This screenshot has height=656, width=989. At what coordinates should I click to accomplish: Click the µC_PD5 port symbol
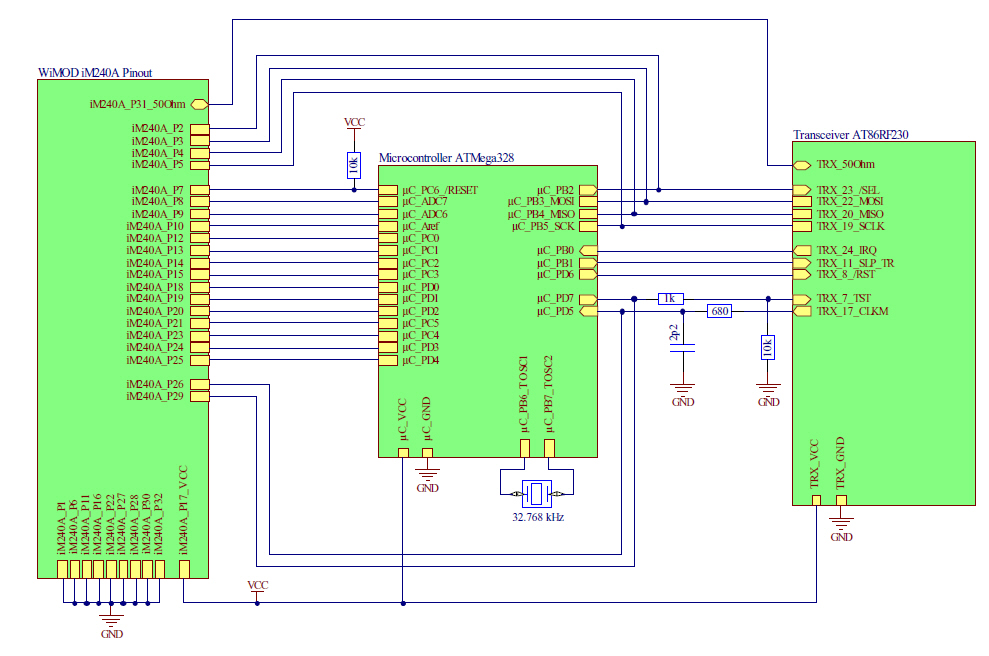588,311
